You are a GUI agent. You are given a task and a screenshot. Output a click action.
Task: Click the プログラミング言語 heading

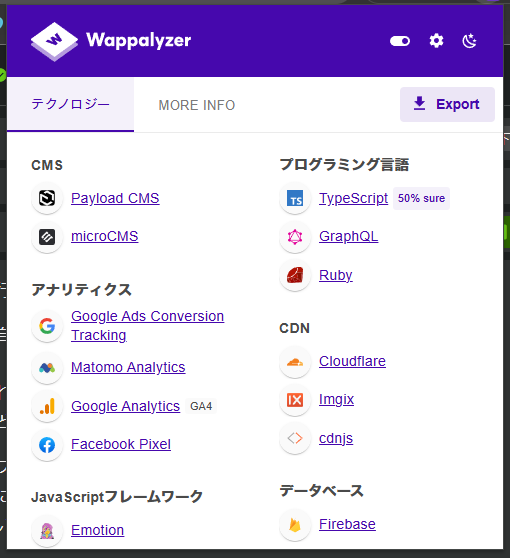point(344,165)
